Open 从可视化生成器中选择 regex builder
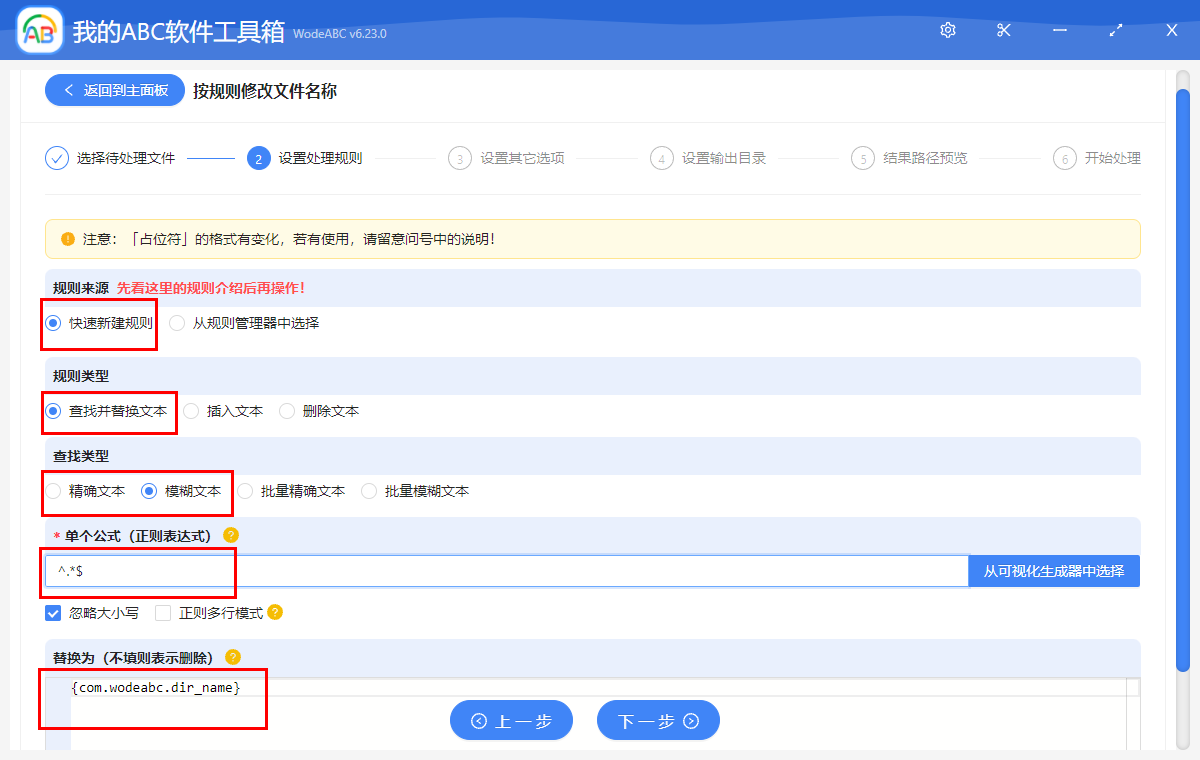Viewport: 1200px width, 760px height. point(1054,570)
